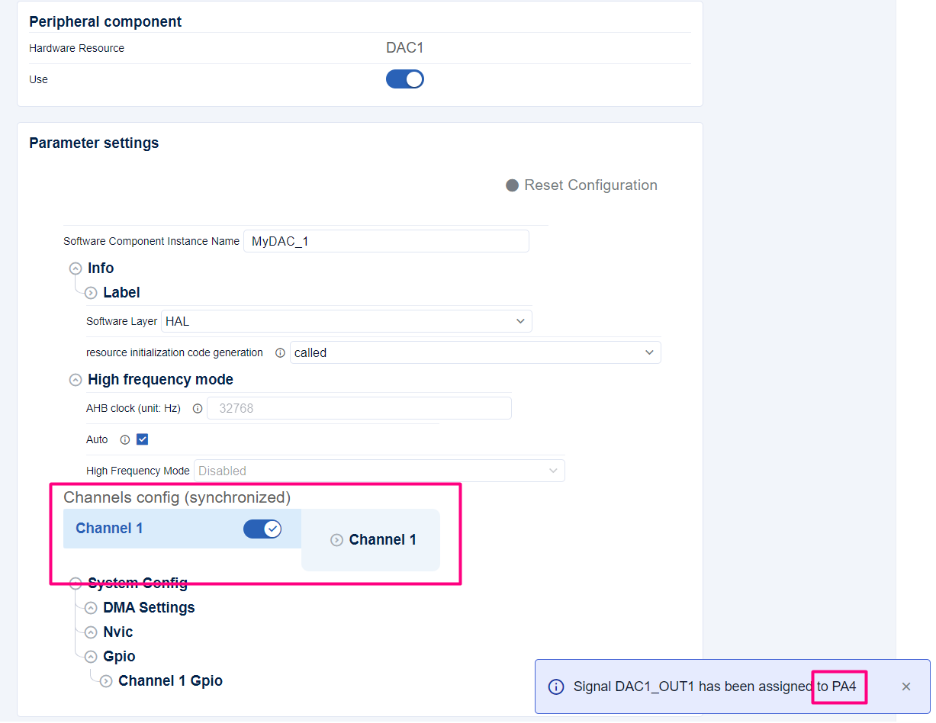Collapse the High frequency mode section
The image size is (936, 723).
point(75,380)
